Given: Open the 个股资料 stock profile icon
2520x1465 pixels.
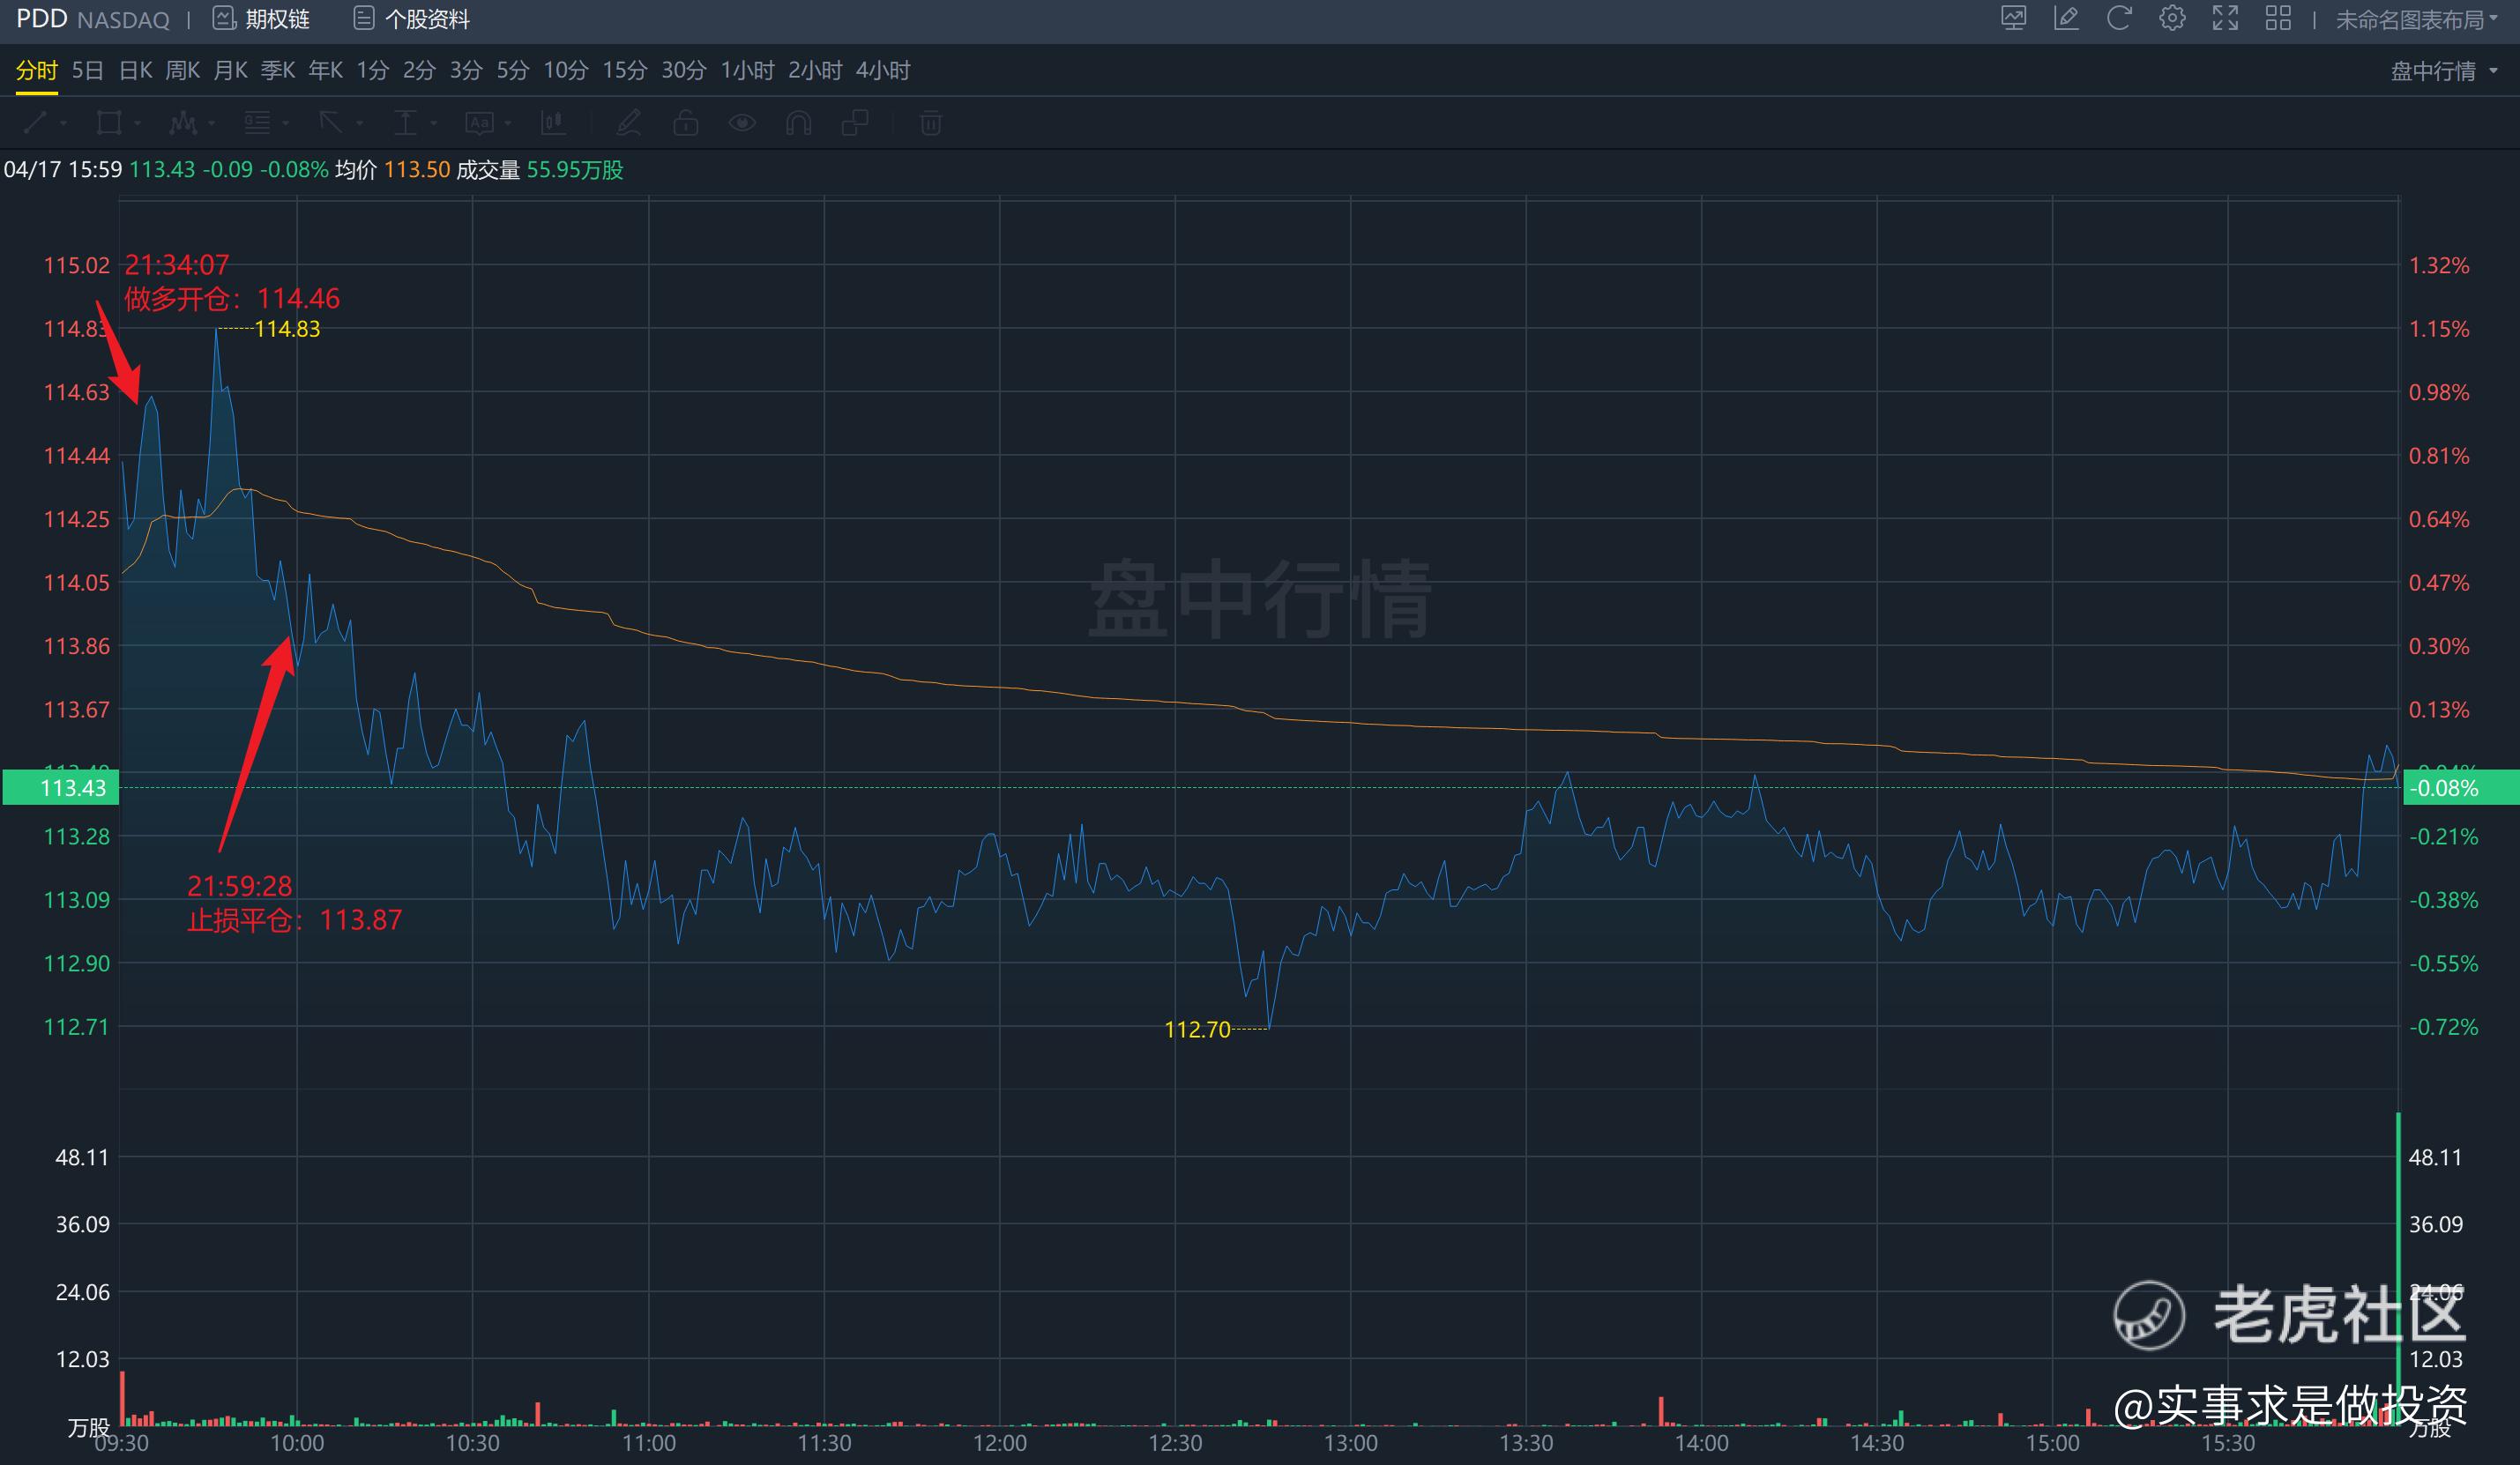Looking at the screenshot, I should click(364, 19).
